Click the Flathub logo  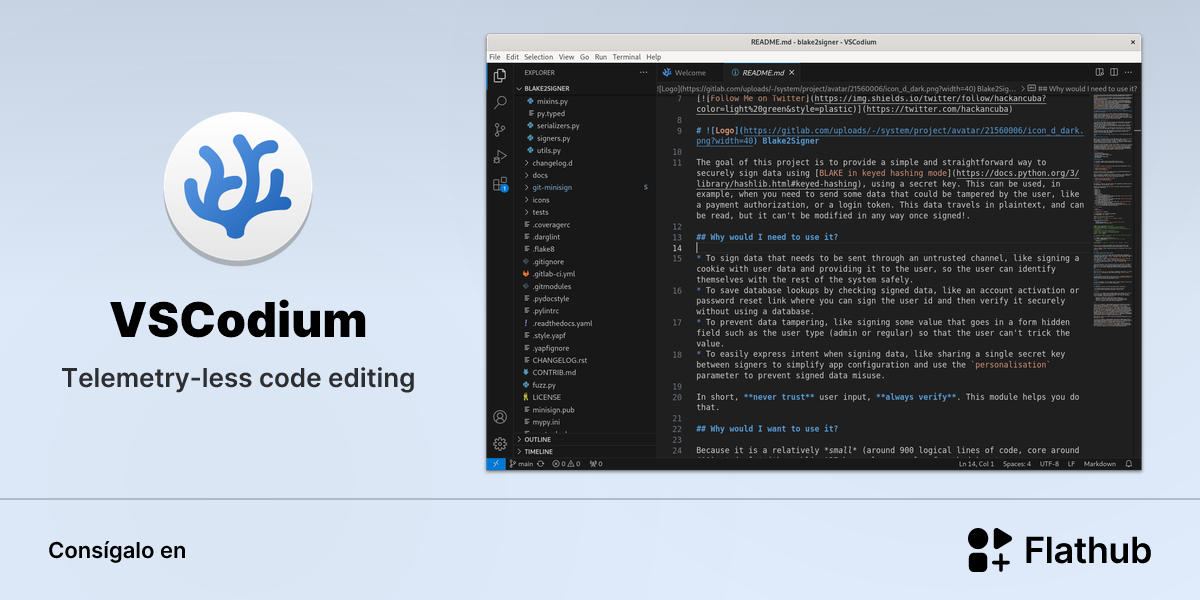[x=1059, y=550]
